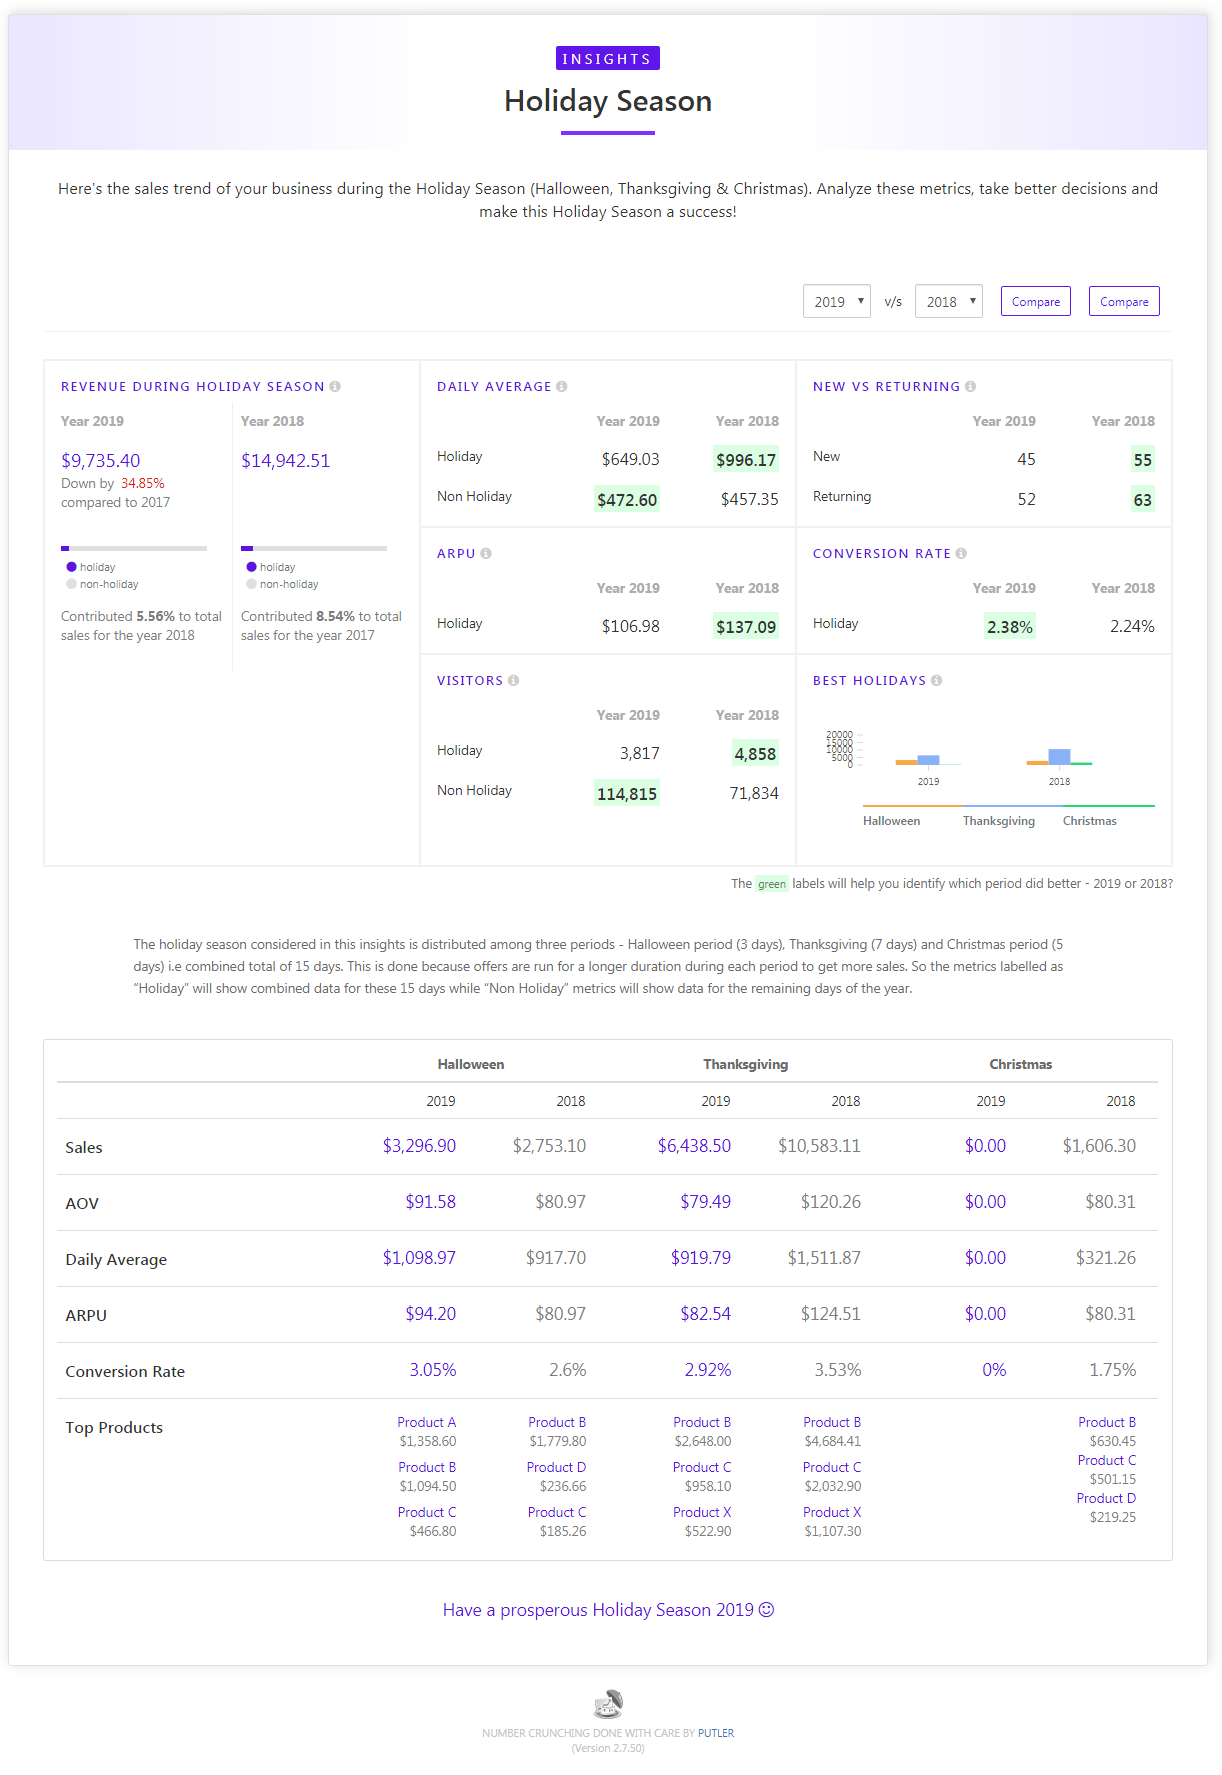The width and height of the screenshot is (1222, 1775).
Task: Open Product X priced $1,107.30
Action: tap(832, 1513)
